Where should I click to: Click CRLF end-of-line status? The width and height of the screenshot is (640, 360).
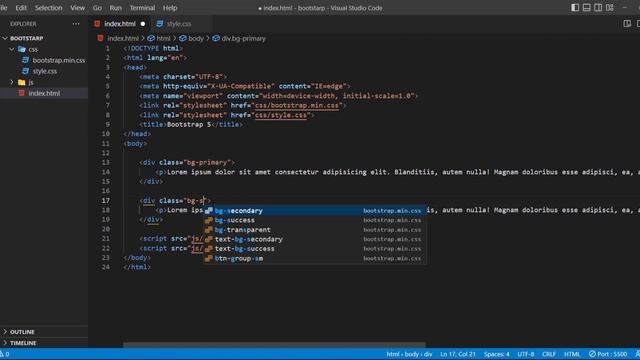[549, 354]
